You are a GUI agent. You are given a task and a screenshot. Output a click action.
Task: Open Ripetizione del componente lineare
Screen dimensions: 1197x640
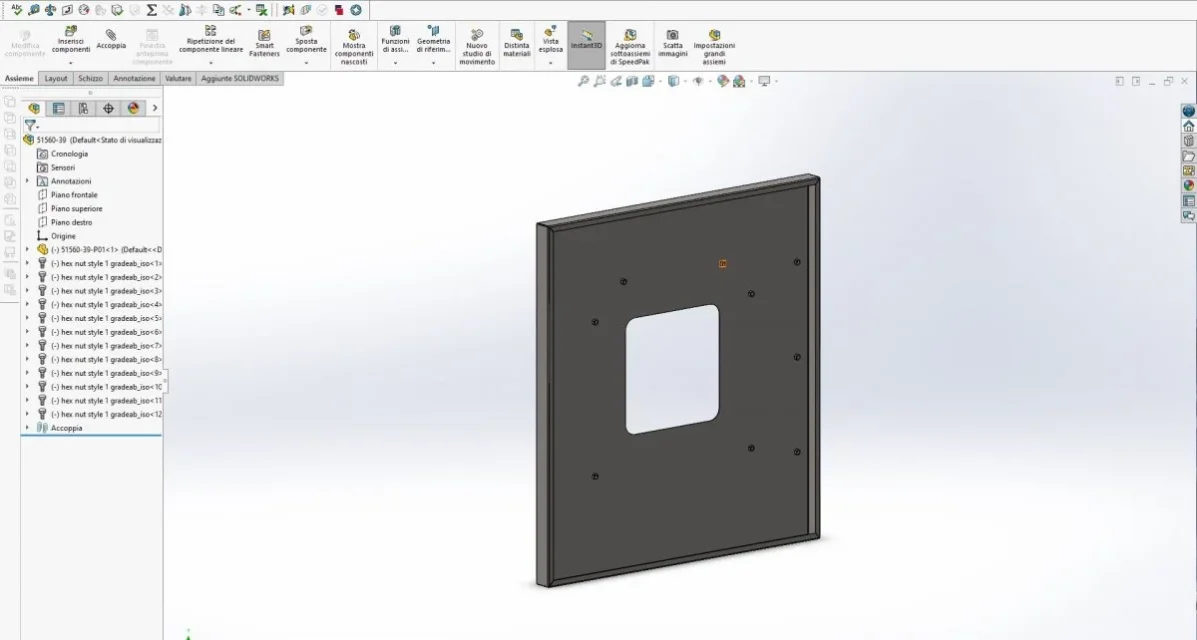[211, 40]
